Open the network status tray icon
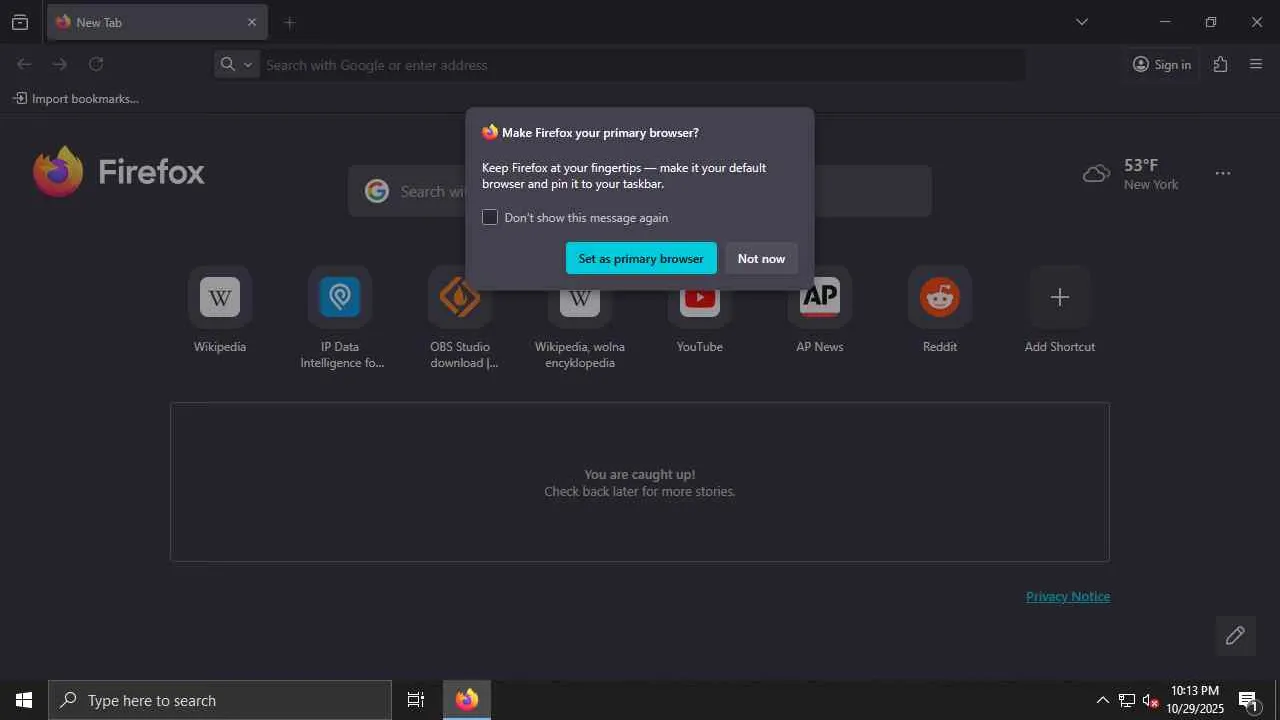1280x720 pixels. 1127,700
